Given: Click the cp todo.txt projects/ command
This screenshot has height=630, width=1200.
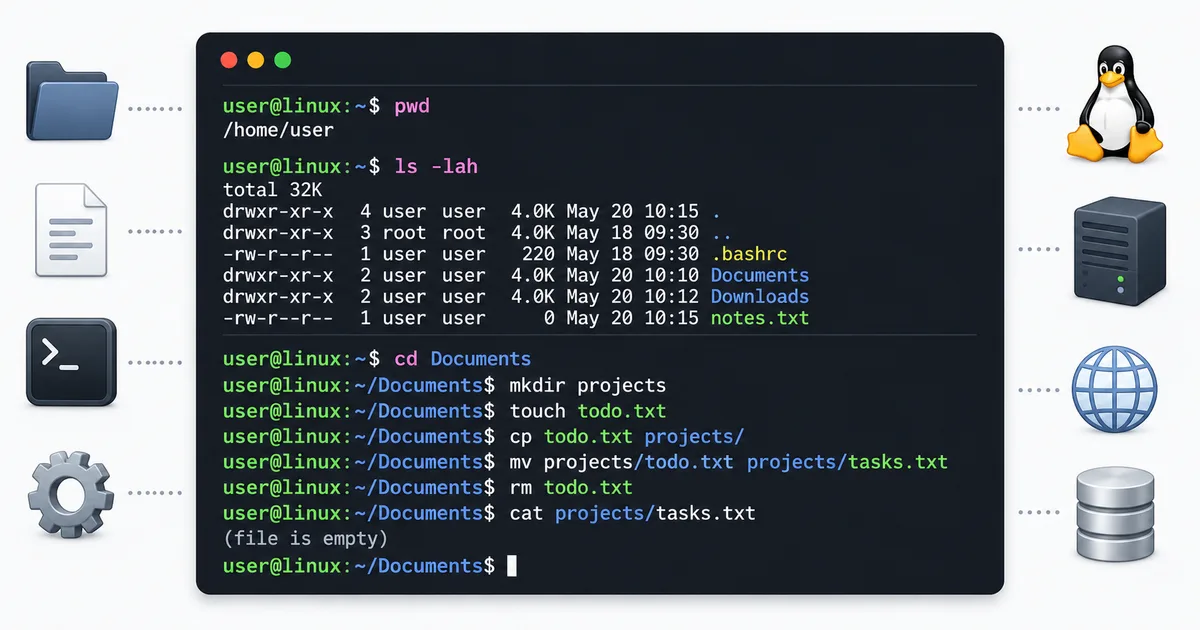Looking at the screenshot, I should coord(627,436).
